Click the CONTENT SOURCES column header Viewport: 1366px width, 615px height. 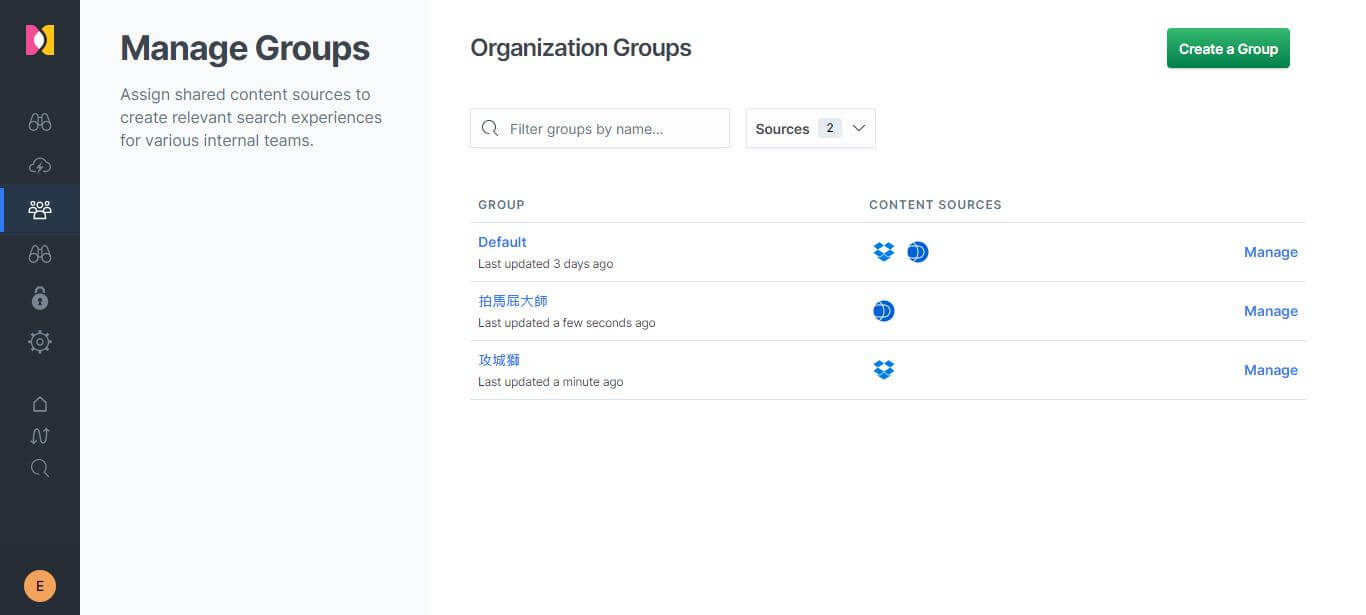pos(935,204)
